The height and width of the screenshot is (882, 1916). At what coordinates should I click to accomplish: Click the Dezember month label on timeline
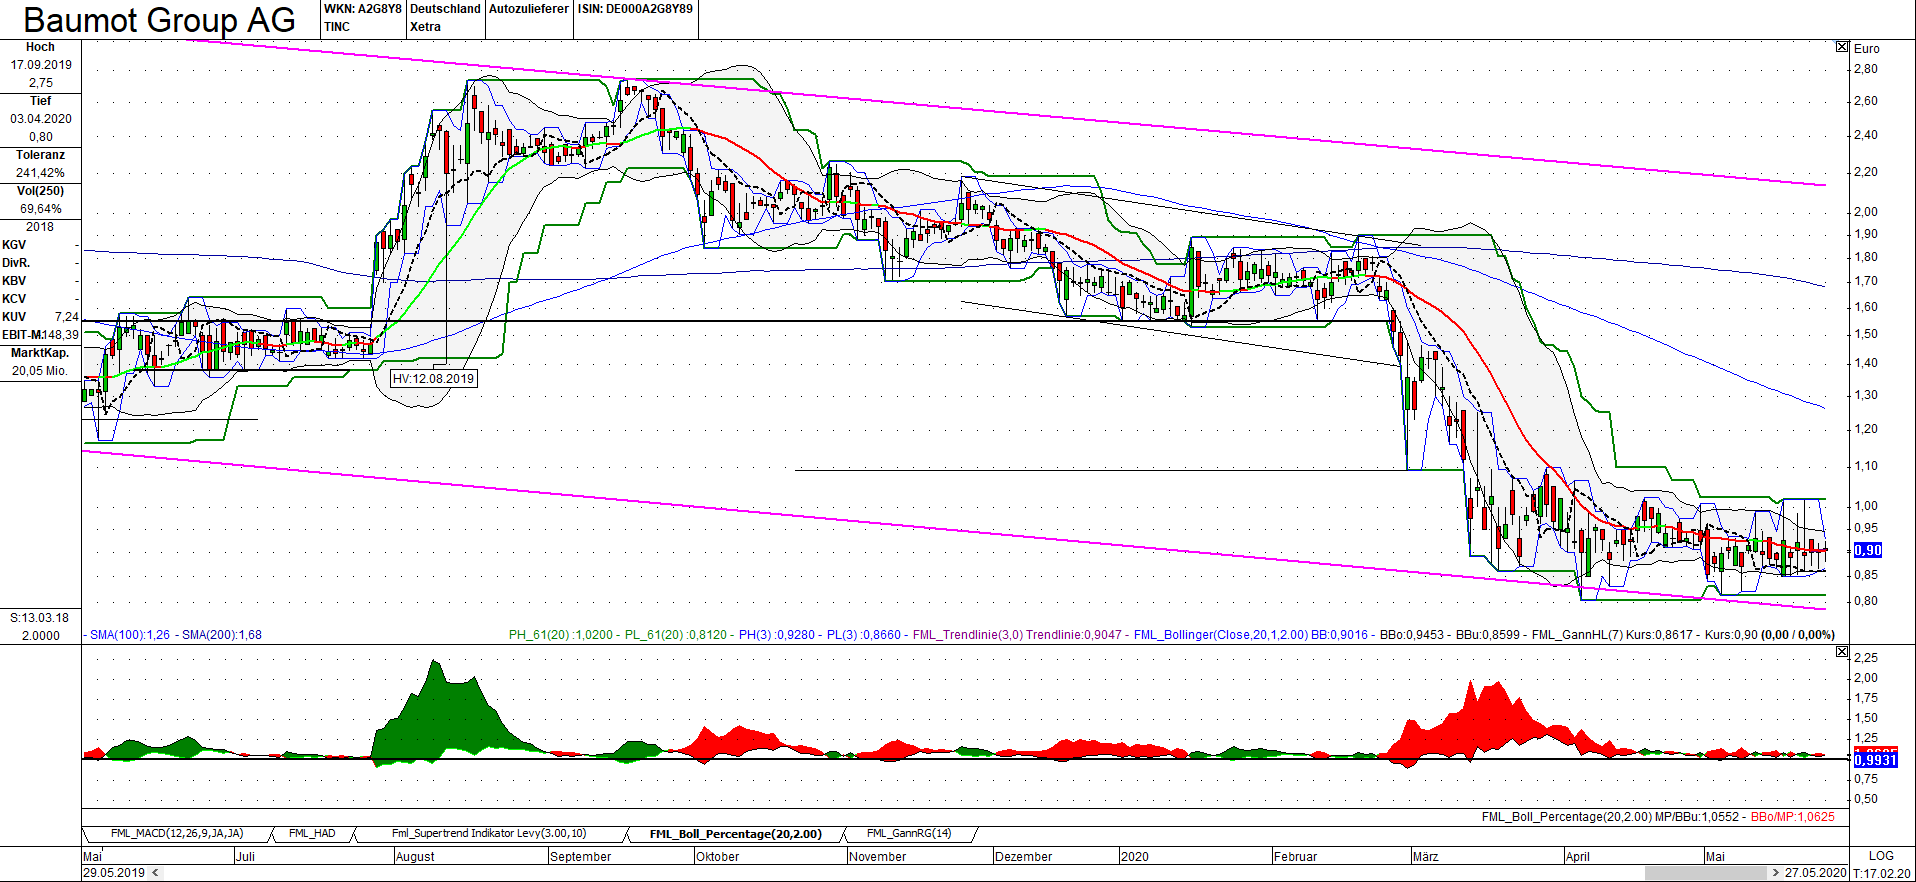tap(1024, 857)
